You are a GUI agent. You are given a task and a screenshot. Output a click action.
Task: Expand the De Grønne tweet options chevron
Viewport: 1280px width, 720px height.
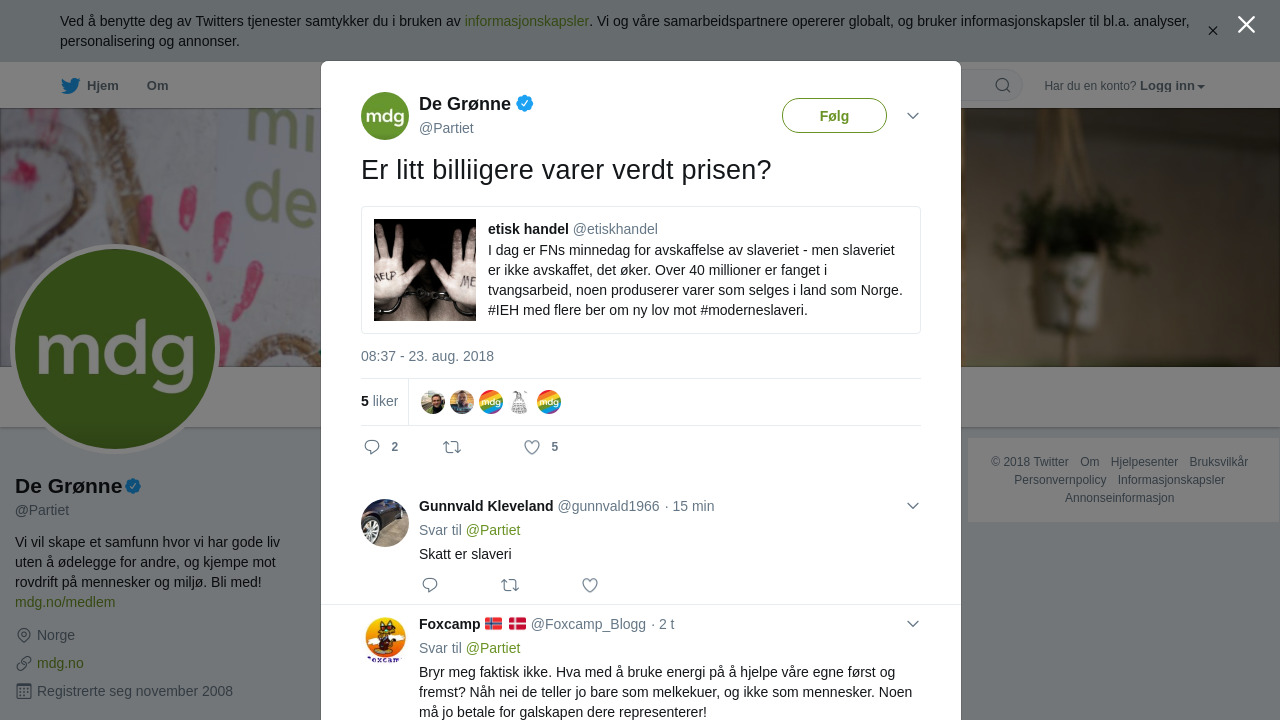[x=913, y=116]
